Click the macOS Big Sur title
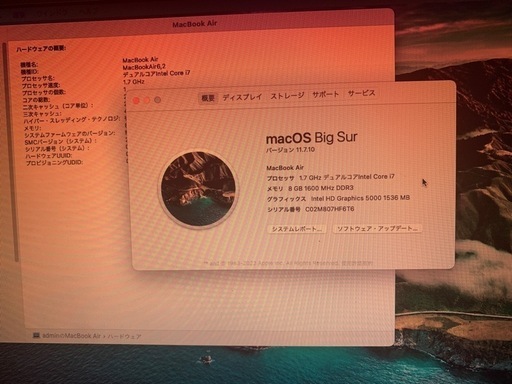512x384 pixels. [x=312, y=138]
